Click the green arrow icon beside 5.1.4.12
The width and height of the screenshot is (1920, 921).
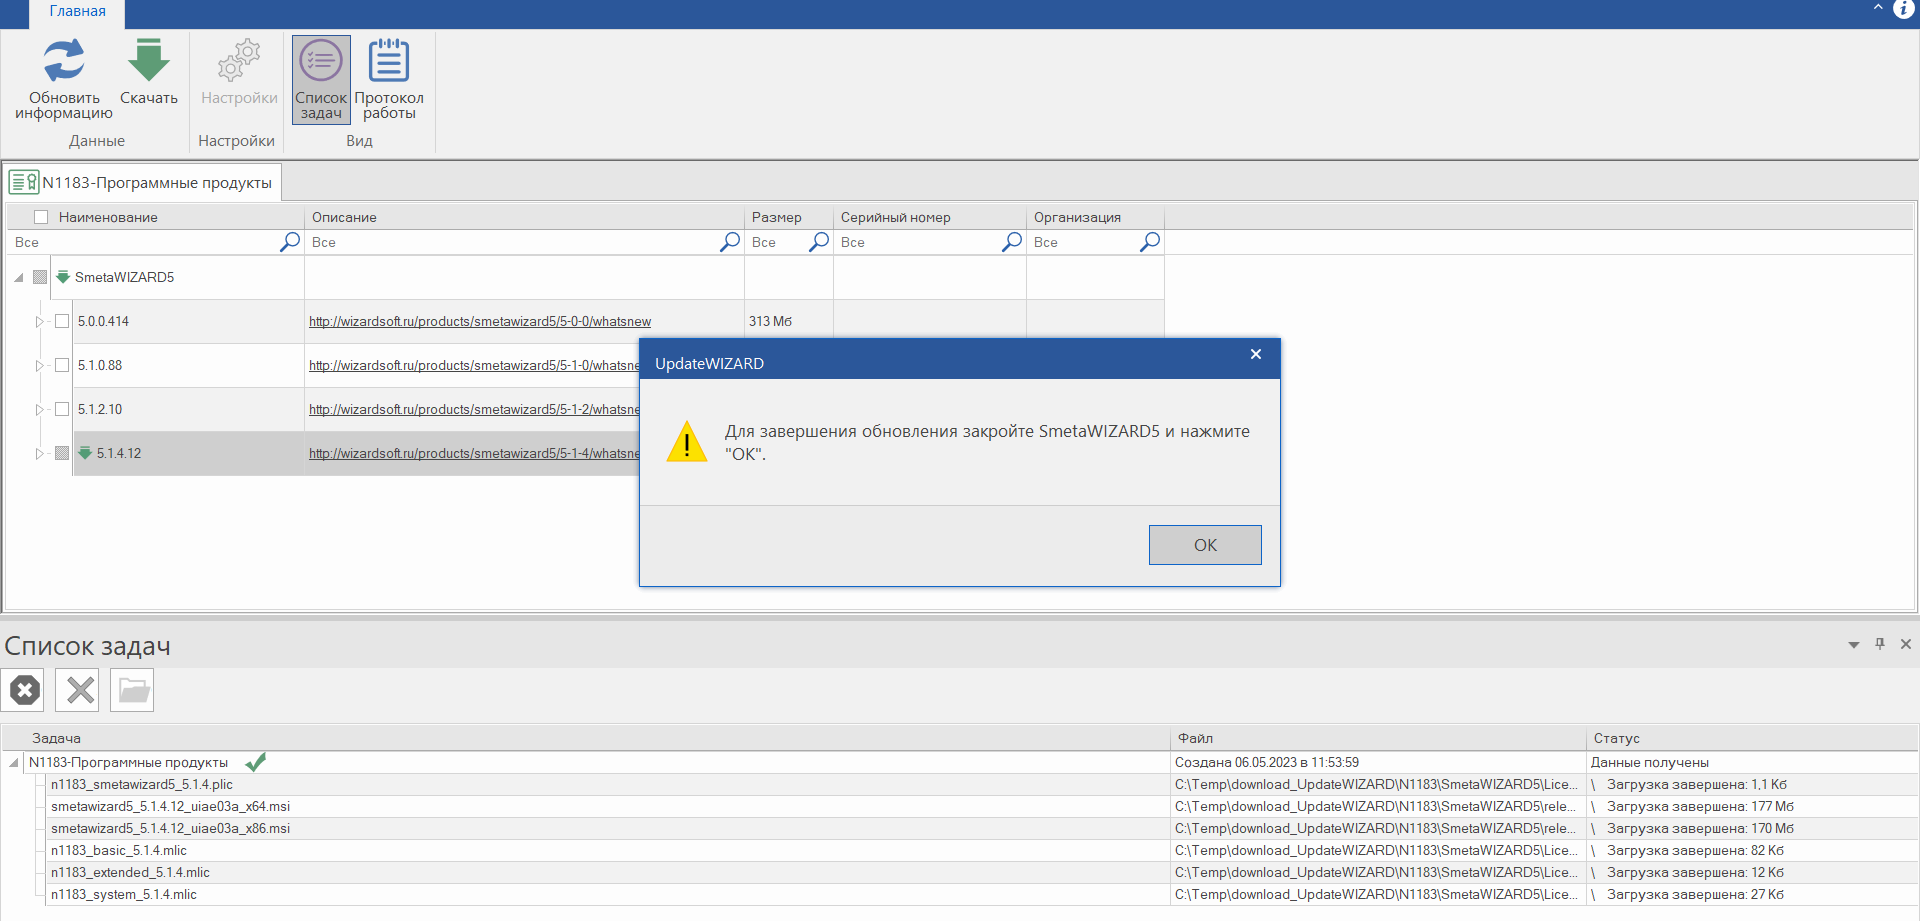(85, 453)
